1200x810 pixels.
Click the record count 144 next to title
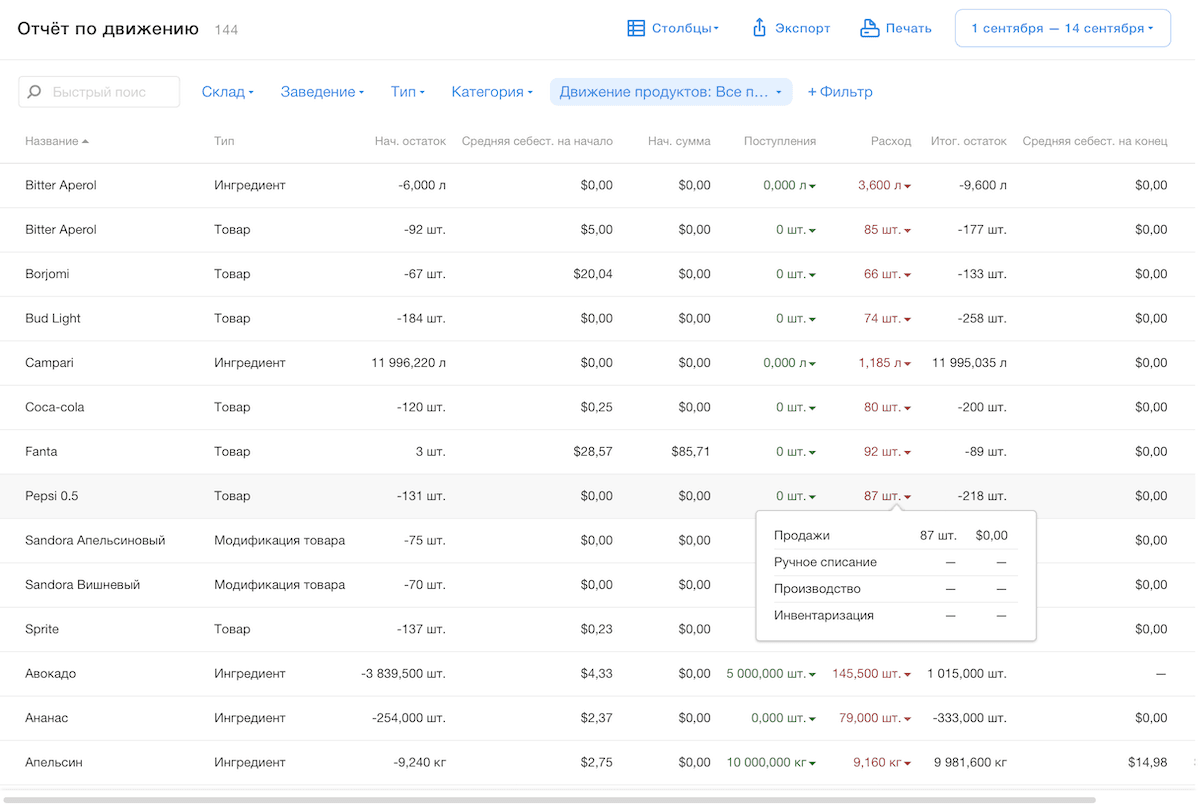pyautogui.click(x=226, y=30)
